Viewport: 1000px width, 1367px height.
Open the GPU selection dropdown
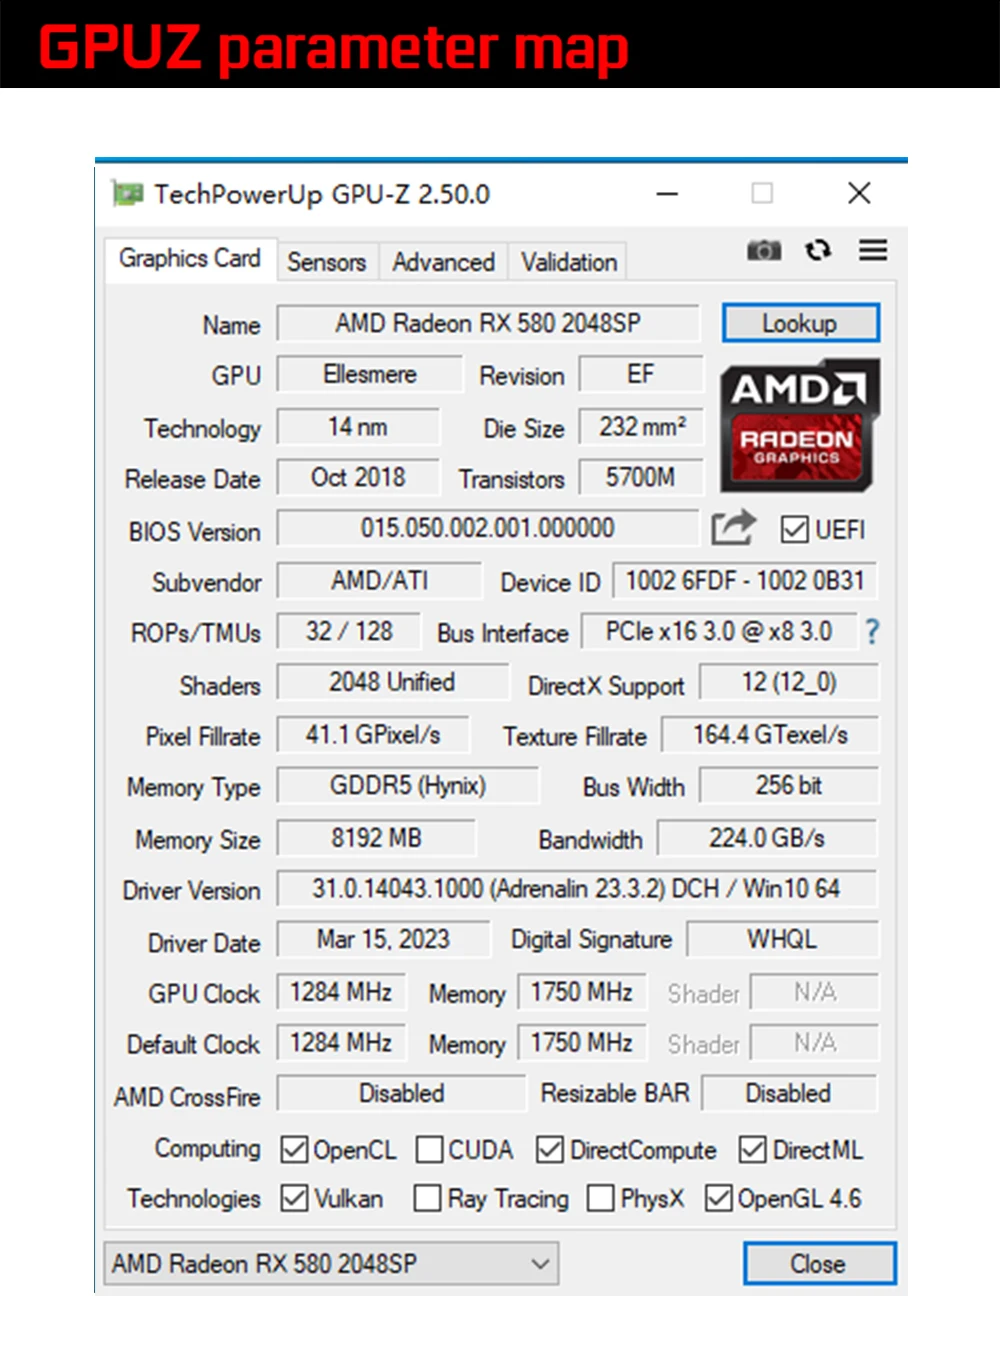(331, 1263)
